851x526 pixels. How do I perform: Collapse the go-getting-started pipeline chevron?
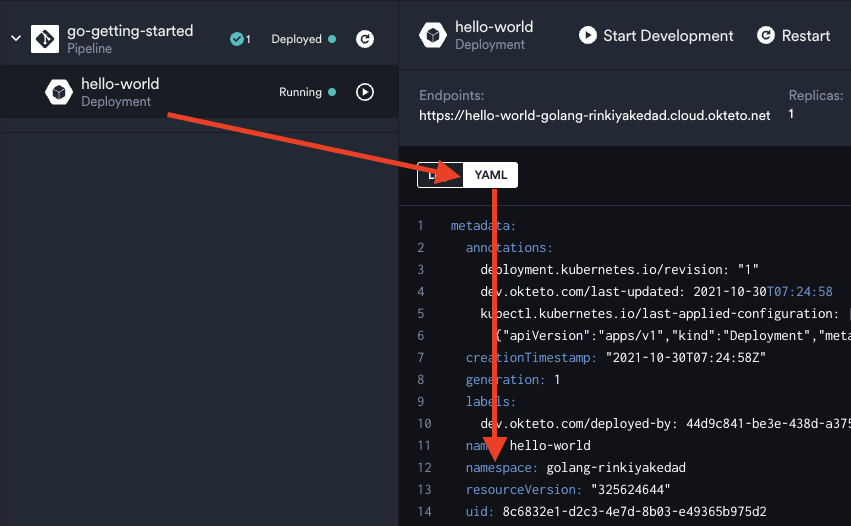16,39
